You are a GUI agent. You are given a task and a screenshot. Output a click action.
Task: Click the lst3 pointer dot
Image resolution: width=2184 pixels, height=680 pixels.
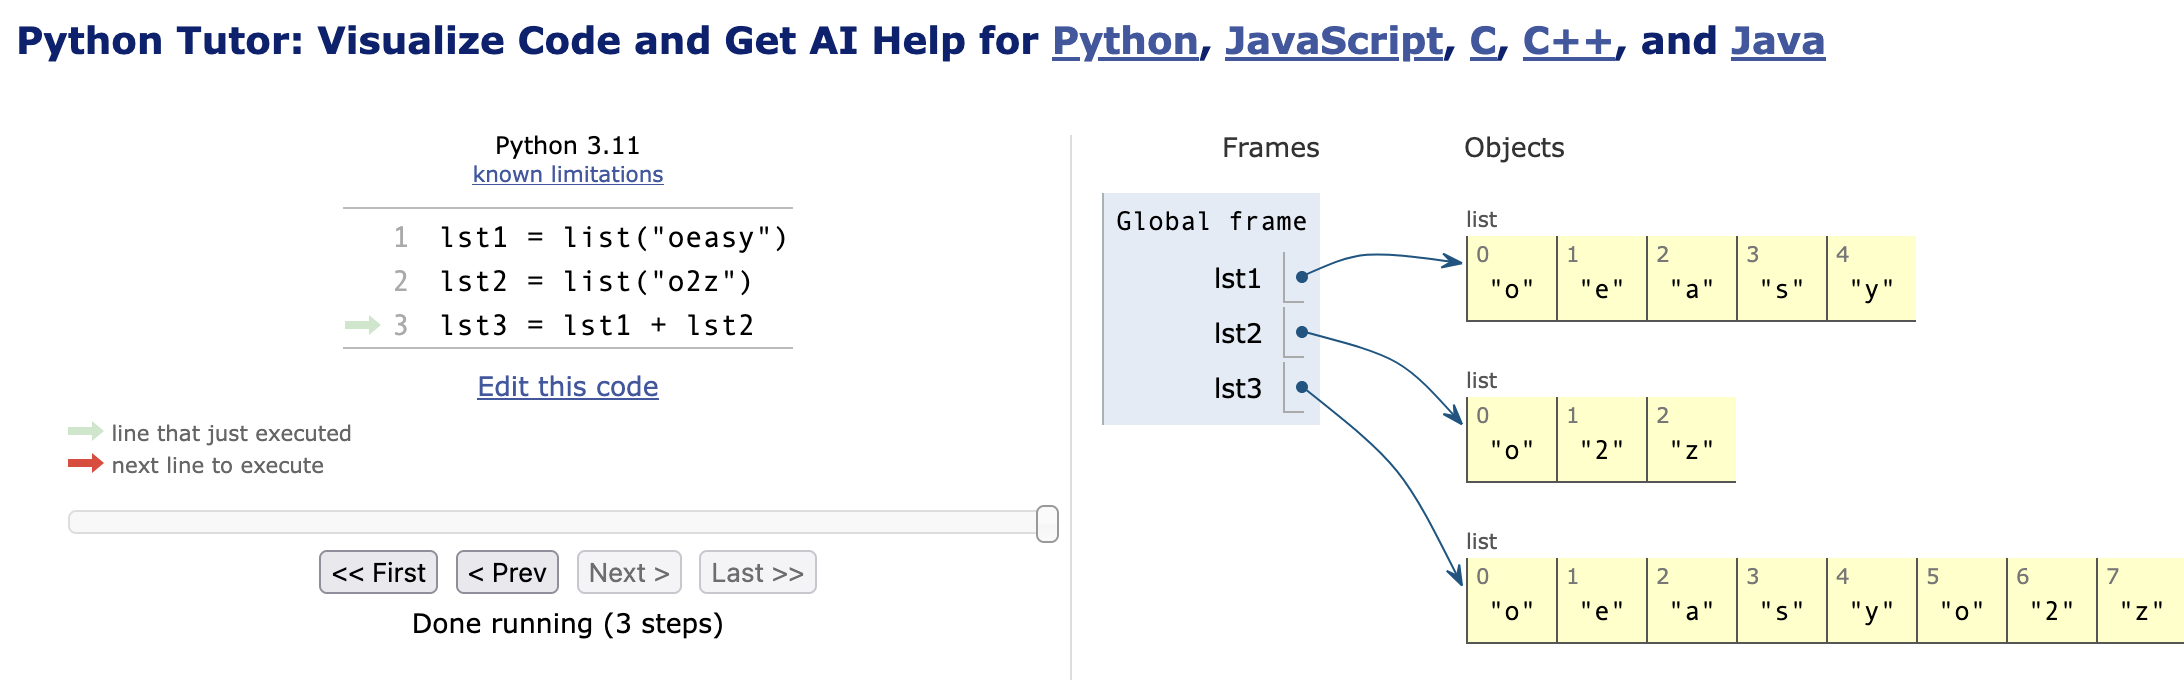coord(1302,387)
